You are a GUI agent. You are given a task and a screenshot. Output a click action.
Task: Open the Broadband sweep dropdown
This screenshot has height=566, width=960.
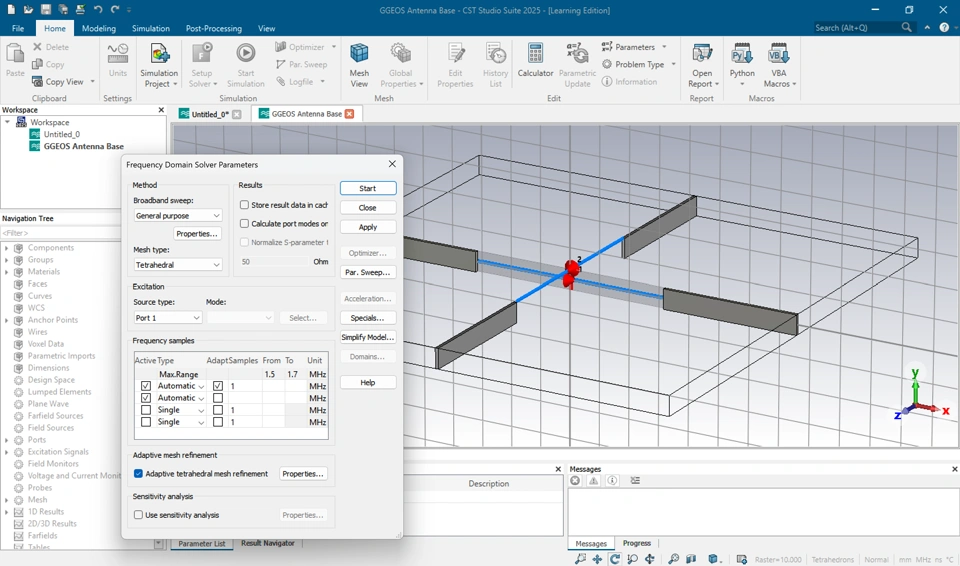coord(178,216)
